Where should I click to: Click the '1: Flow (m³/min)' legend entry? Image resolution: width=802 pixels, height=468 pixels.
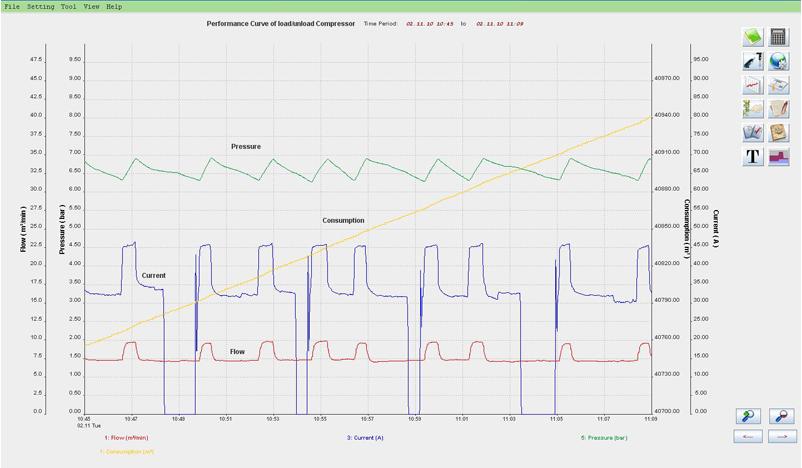click(126, 437)
